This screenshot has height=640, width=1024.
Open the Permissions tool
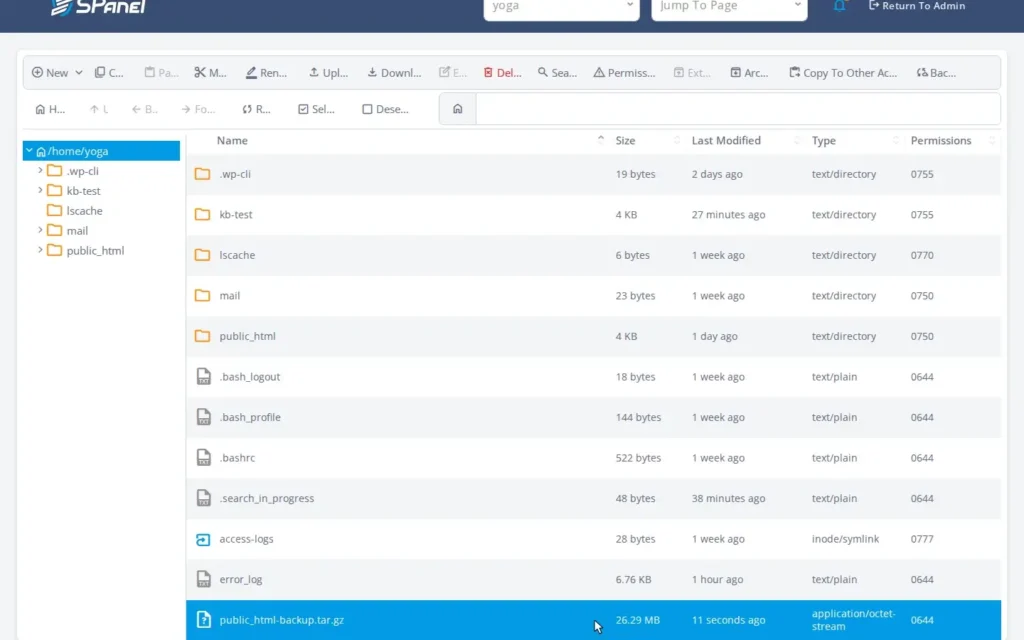point(624,72)
